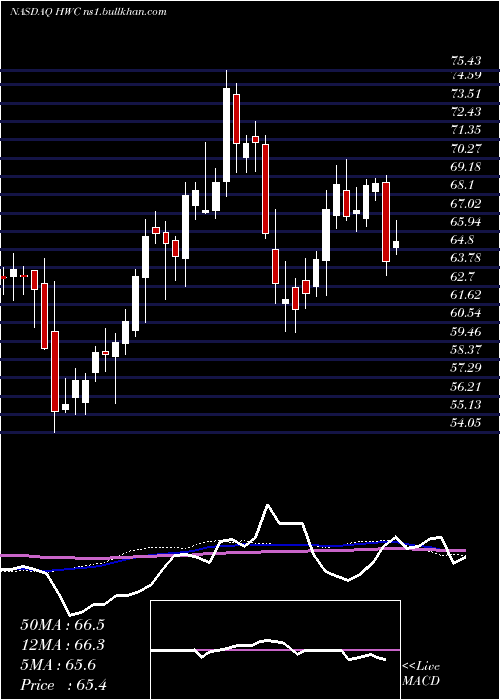Screen dimensions: 500x700
Task: Click the NASDAQ HWC chart title text
Action: pyautogui.click(x=88, y=11)
